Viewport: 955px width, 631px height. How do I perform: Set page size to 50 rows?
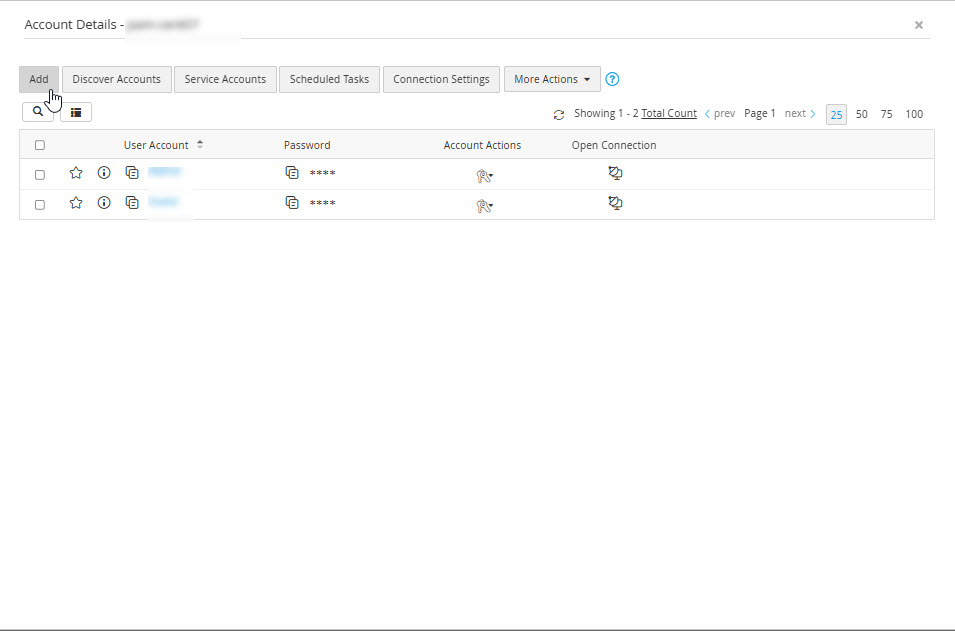862,114
